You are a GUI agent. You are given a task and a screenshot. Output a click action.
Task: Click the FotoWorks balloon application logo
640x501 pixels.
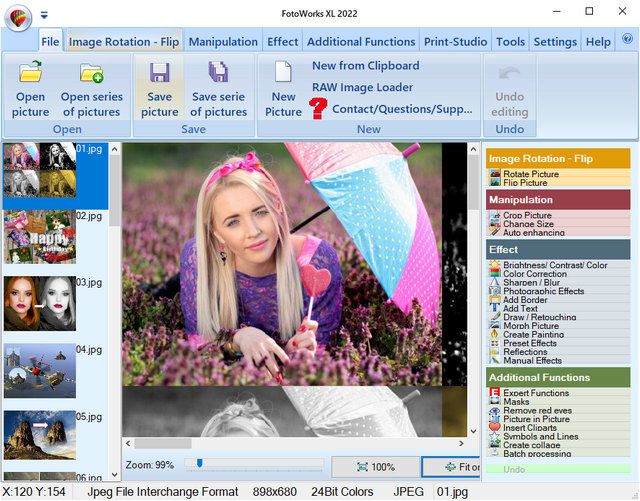coord(18,14)
